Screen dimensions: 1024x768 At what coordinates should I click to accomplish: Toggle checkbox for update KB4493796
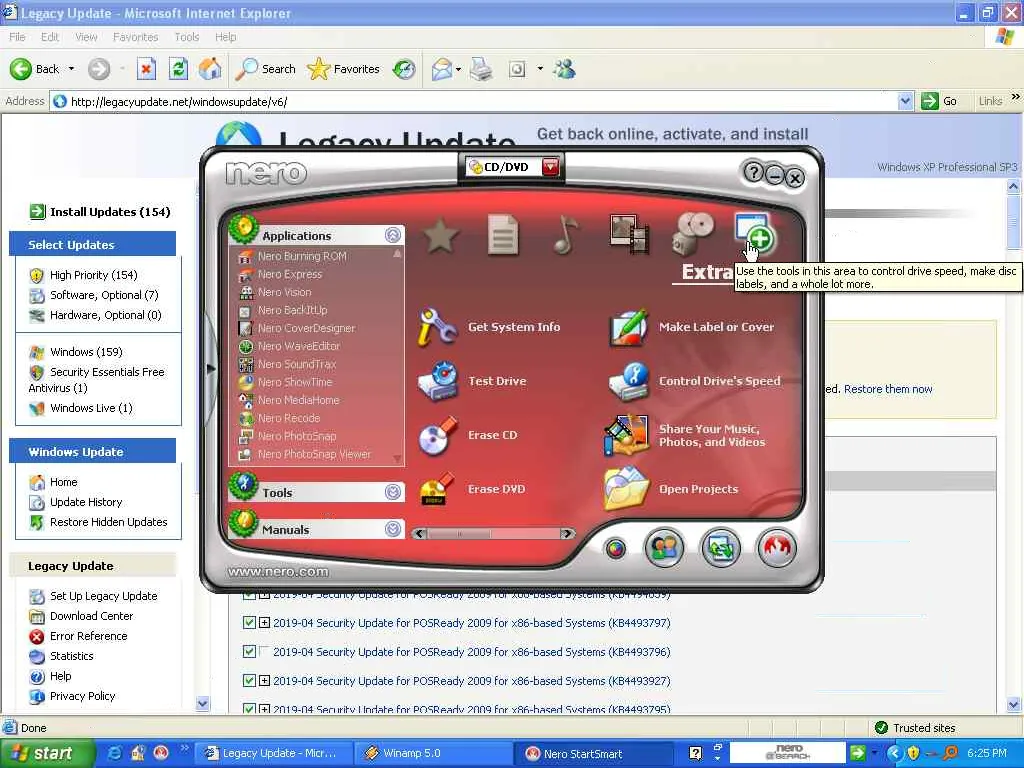pos(249,651)
